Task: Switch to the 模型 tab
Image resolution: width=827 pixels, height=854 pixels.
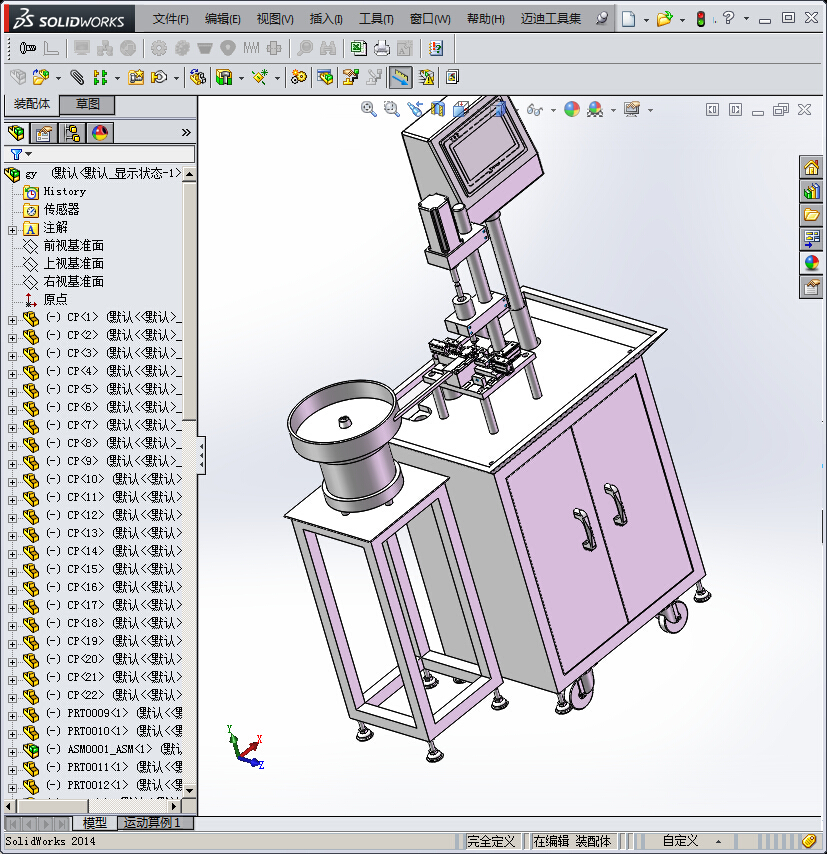Action: pyautogui.click(x=95, y=822)
